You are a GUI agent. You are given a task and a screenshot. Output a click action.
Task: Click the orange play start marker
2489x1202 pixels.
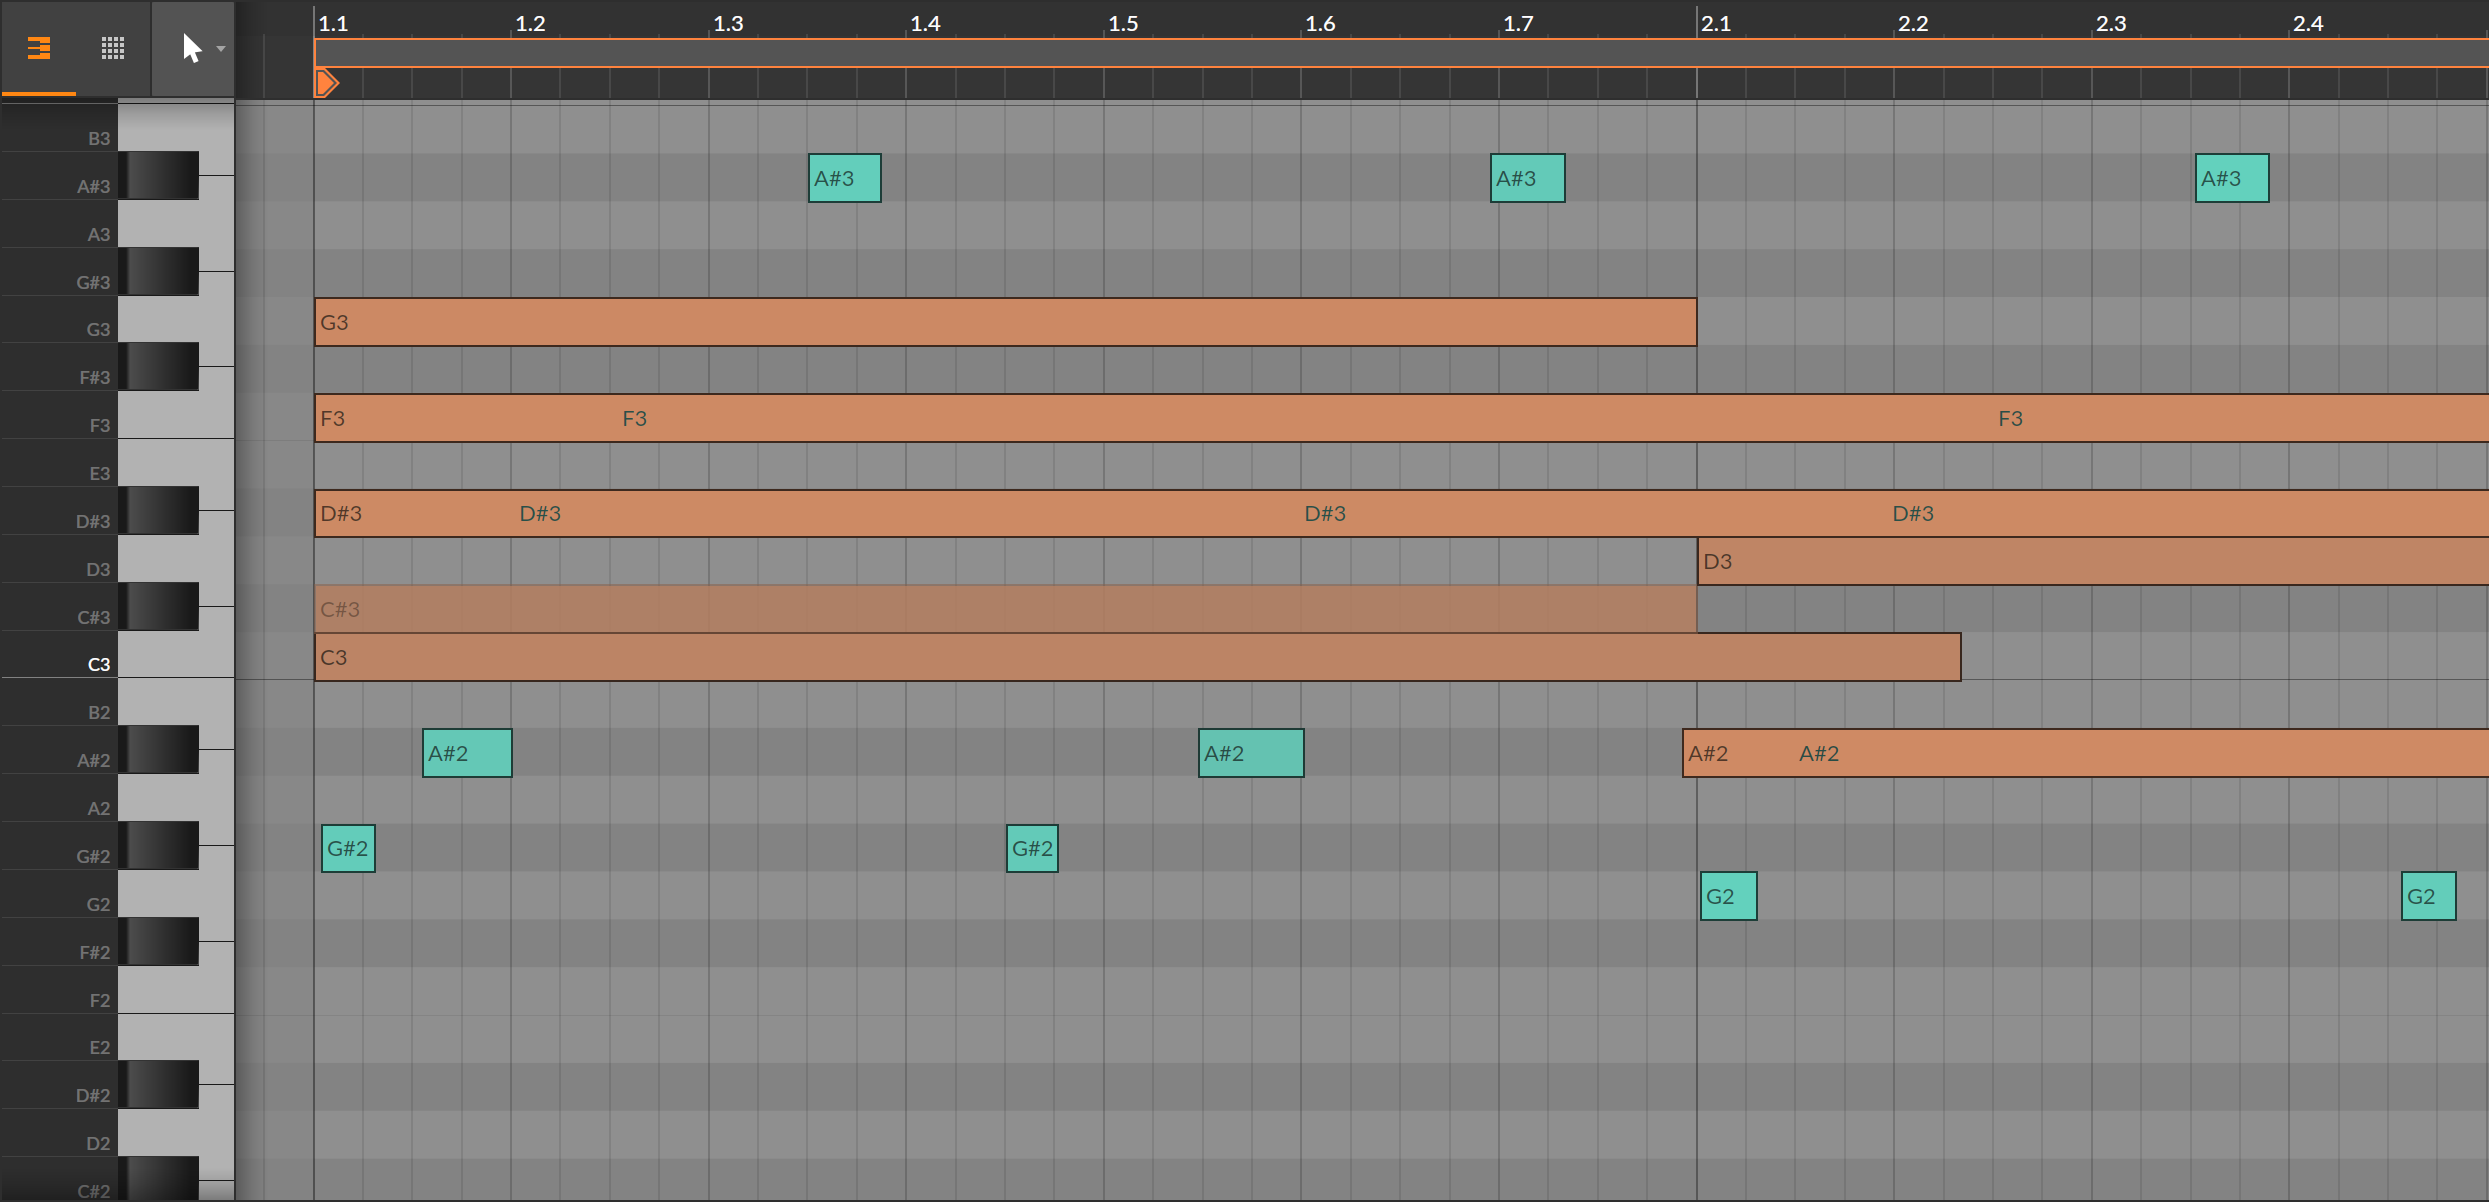(326, 83)
